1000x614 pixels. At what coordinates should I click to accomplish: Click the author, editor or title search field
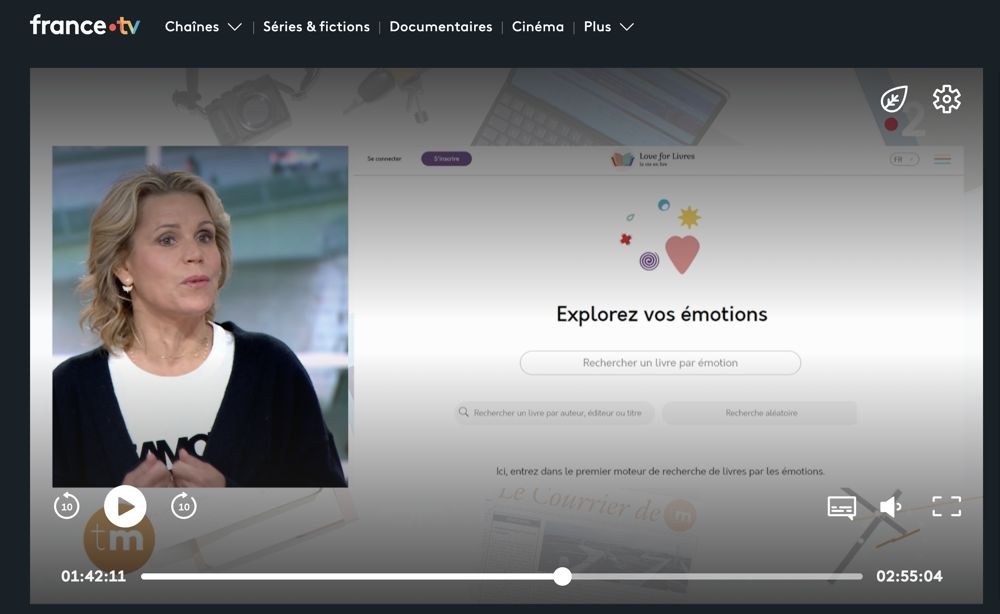554,413
